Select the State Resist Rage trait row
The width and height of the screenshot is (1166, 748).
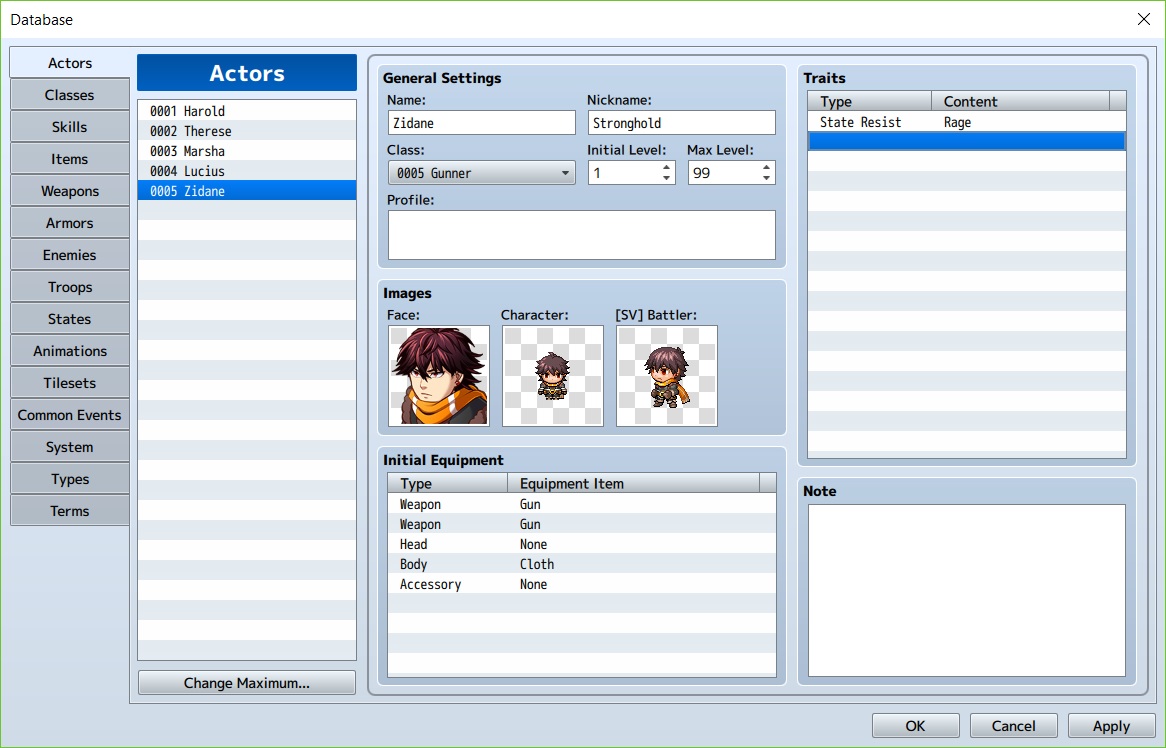[x=965, y=122]
